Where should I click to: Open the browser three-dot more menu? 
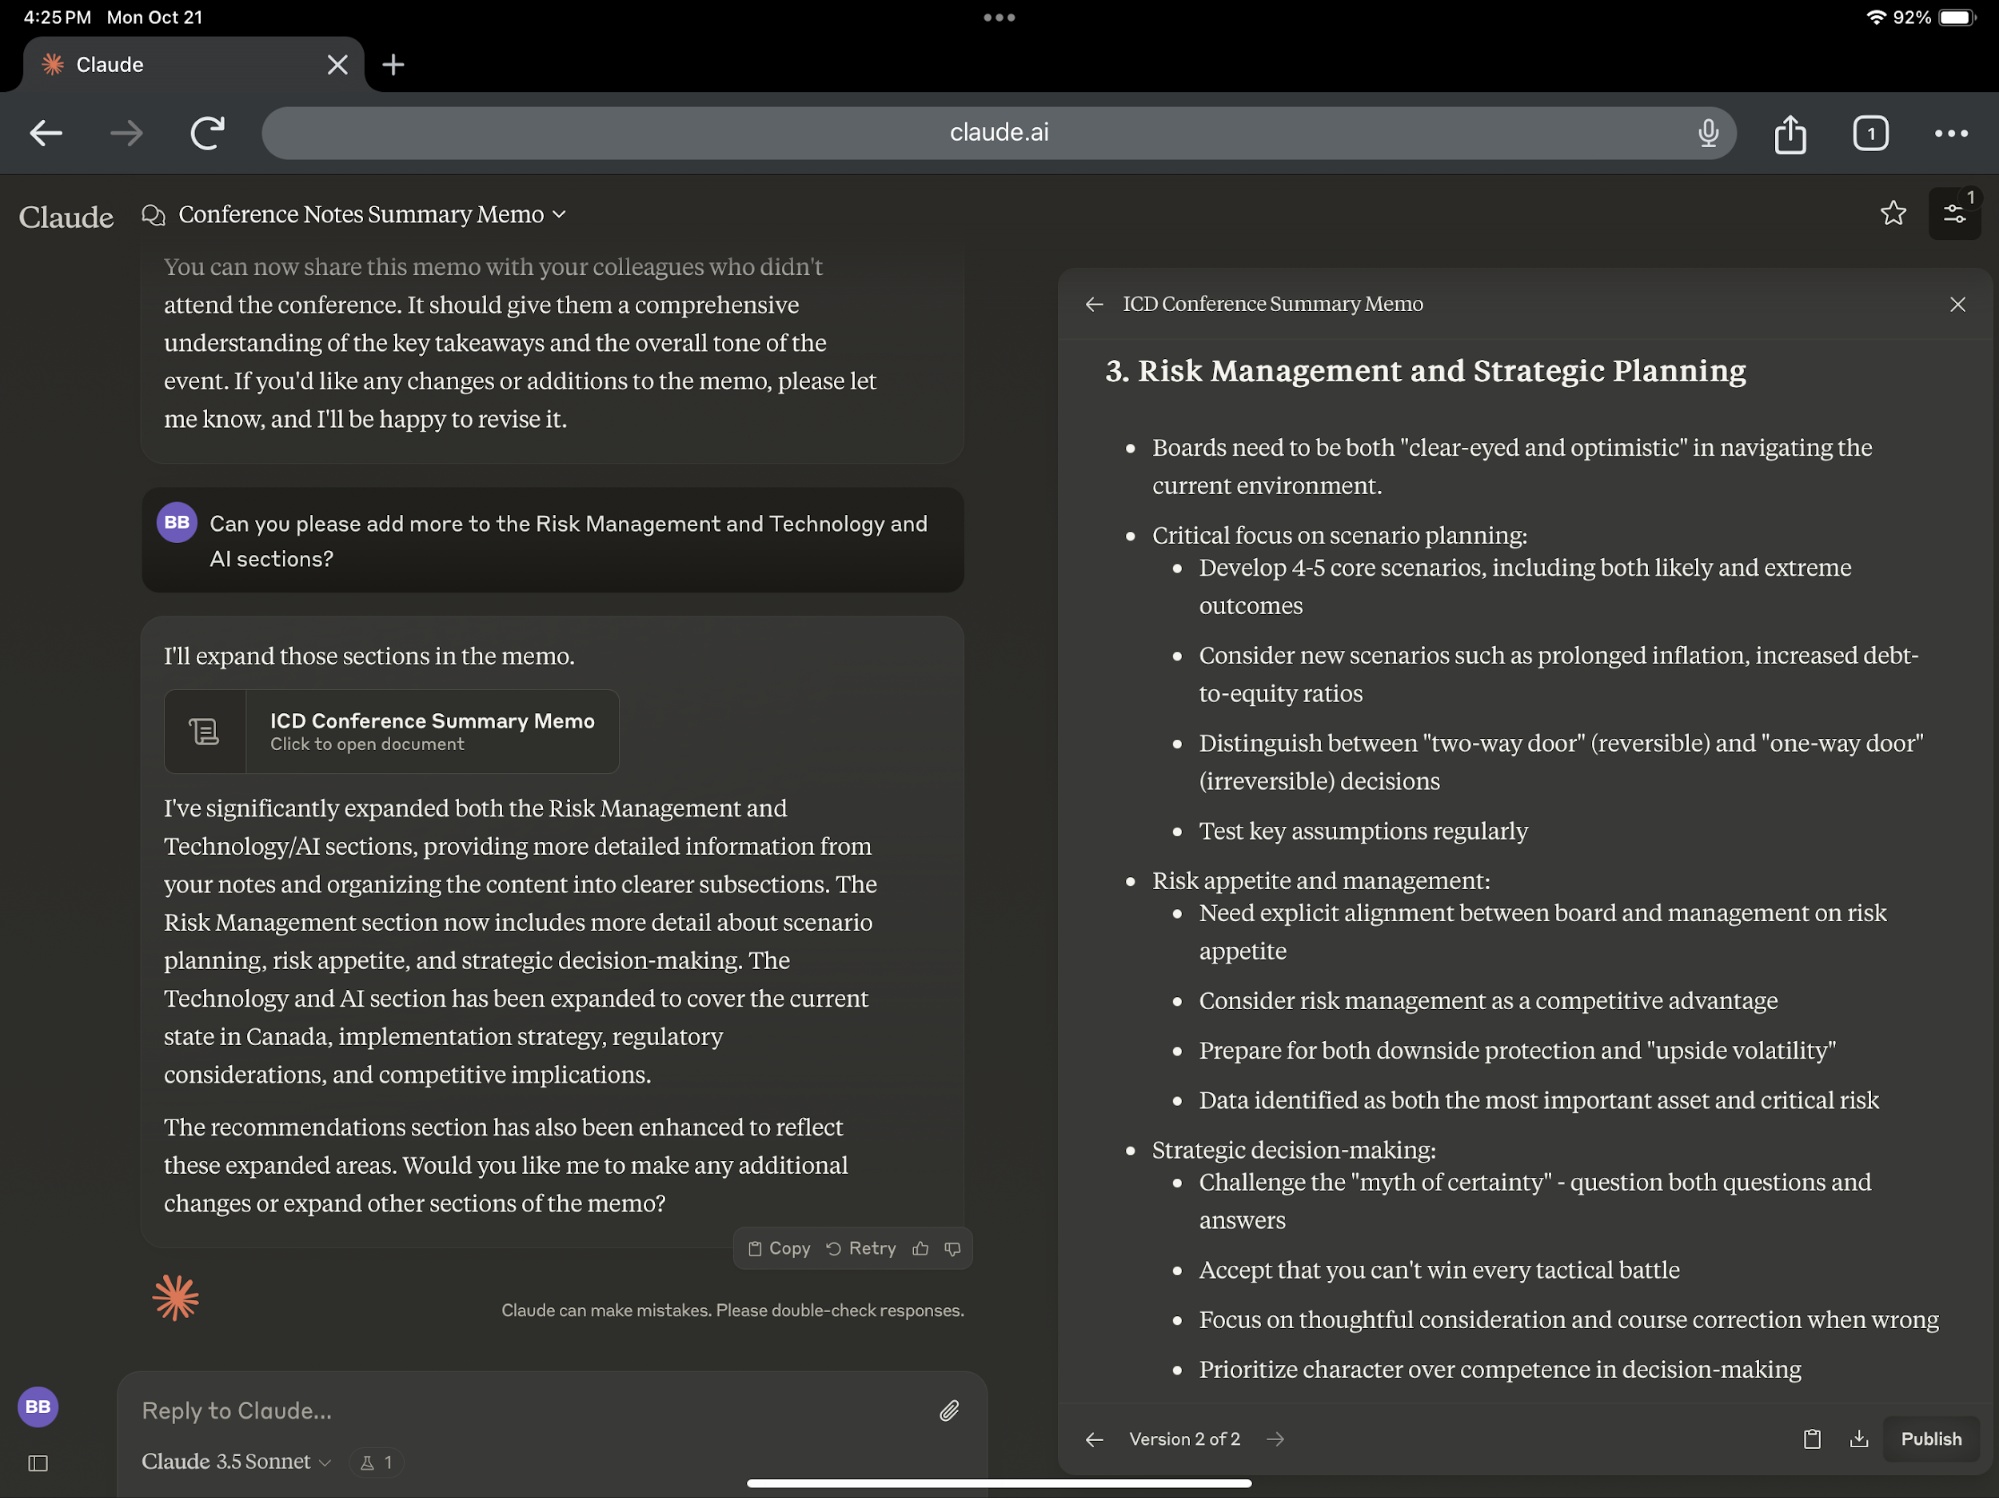point(1950,133)
